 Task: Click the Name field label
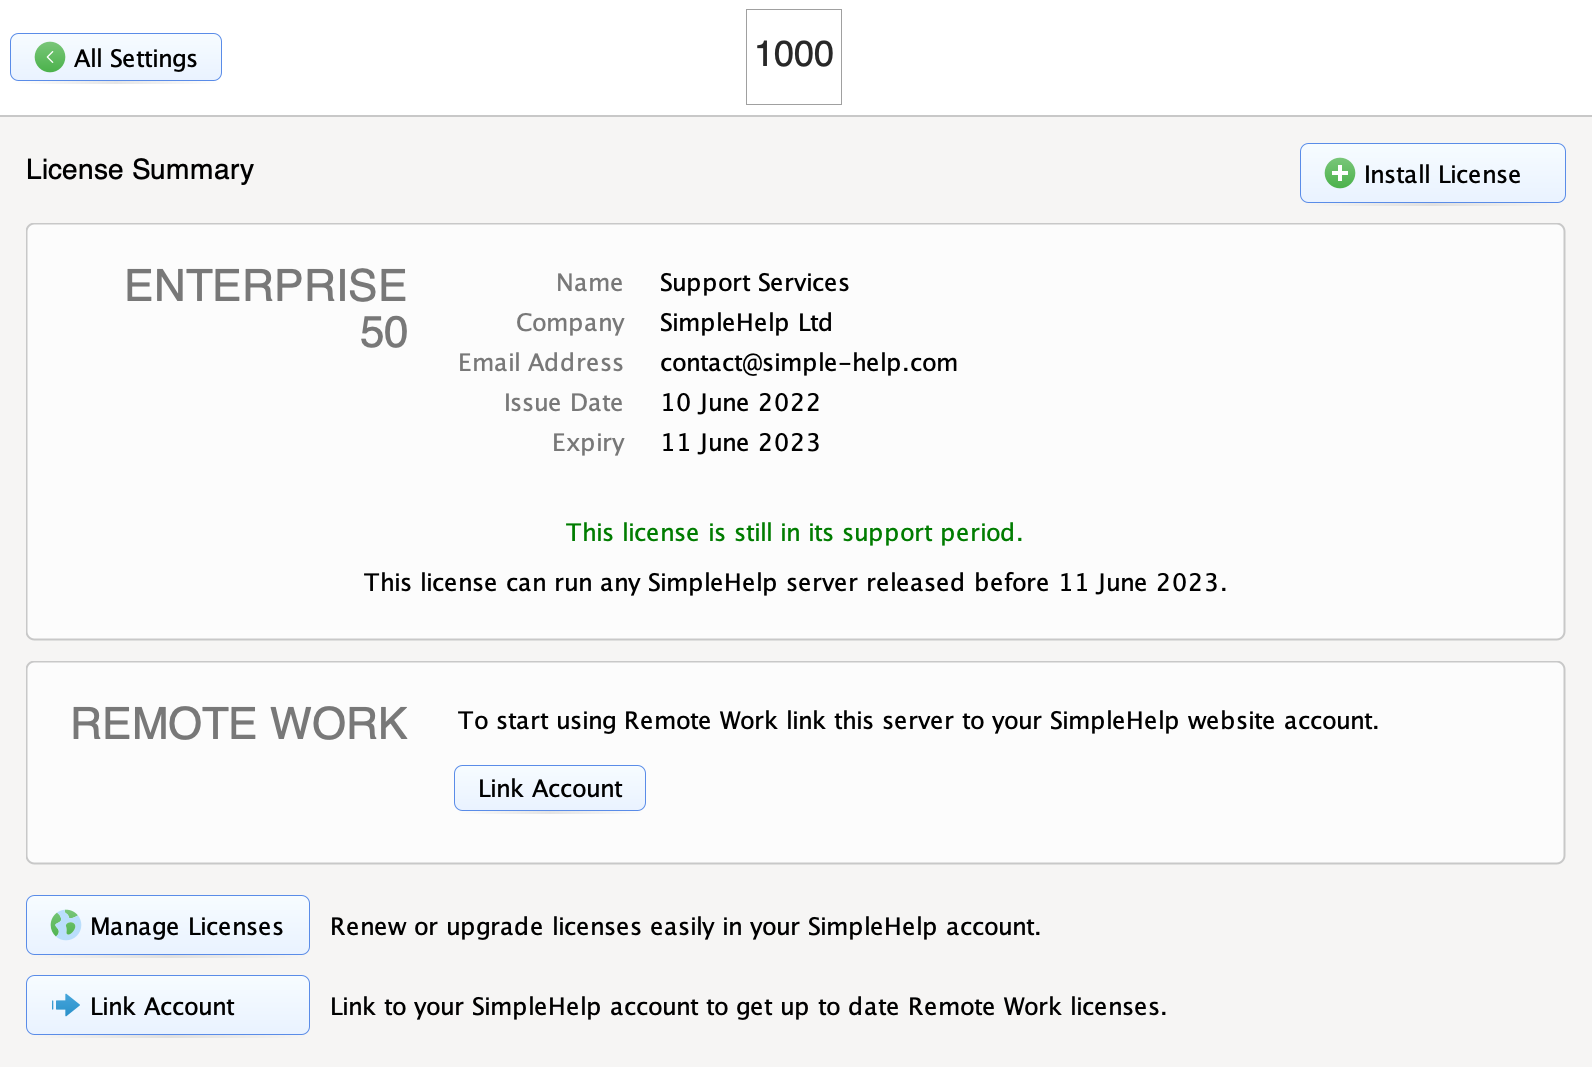tap(590, 283)
